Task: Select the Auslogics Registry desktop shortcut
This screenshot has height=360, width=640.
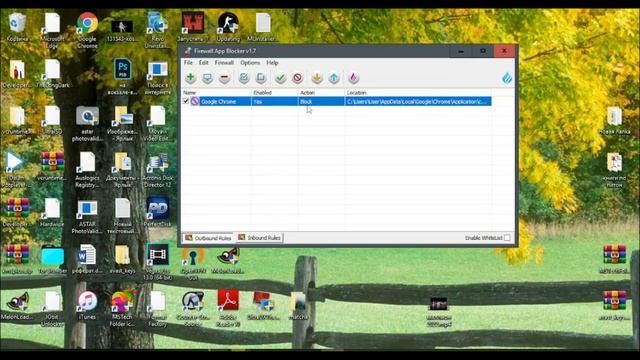Action: pos(87,170)
